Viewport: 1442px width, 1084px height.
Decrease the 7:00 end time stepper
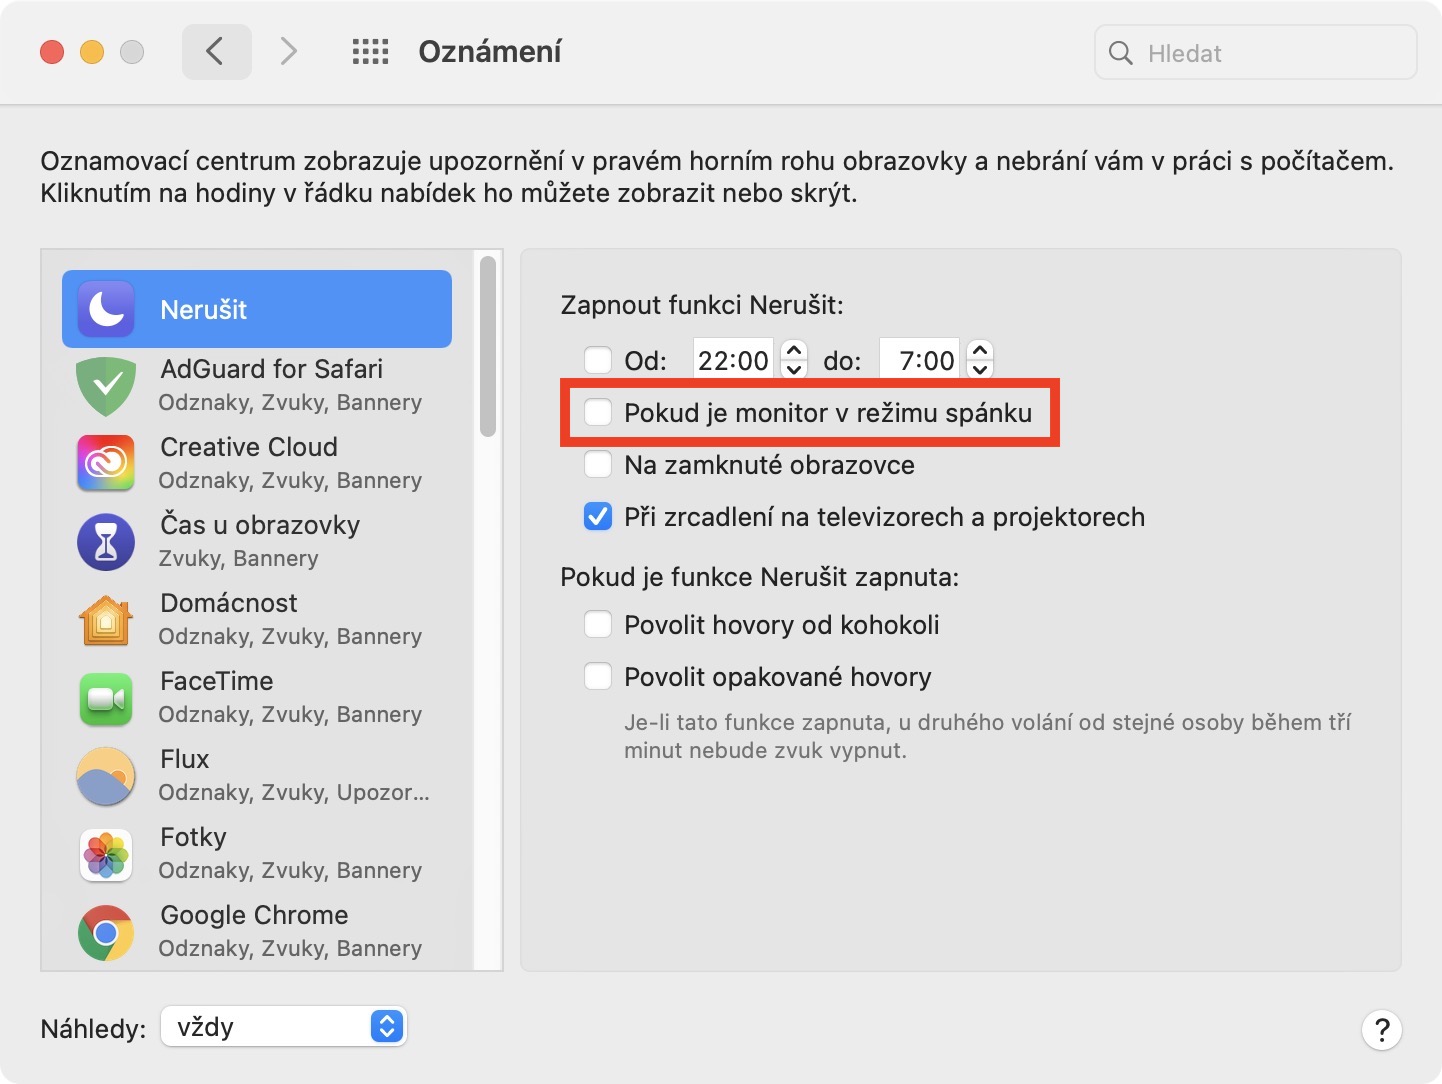click(x=980, y=369)
